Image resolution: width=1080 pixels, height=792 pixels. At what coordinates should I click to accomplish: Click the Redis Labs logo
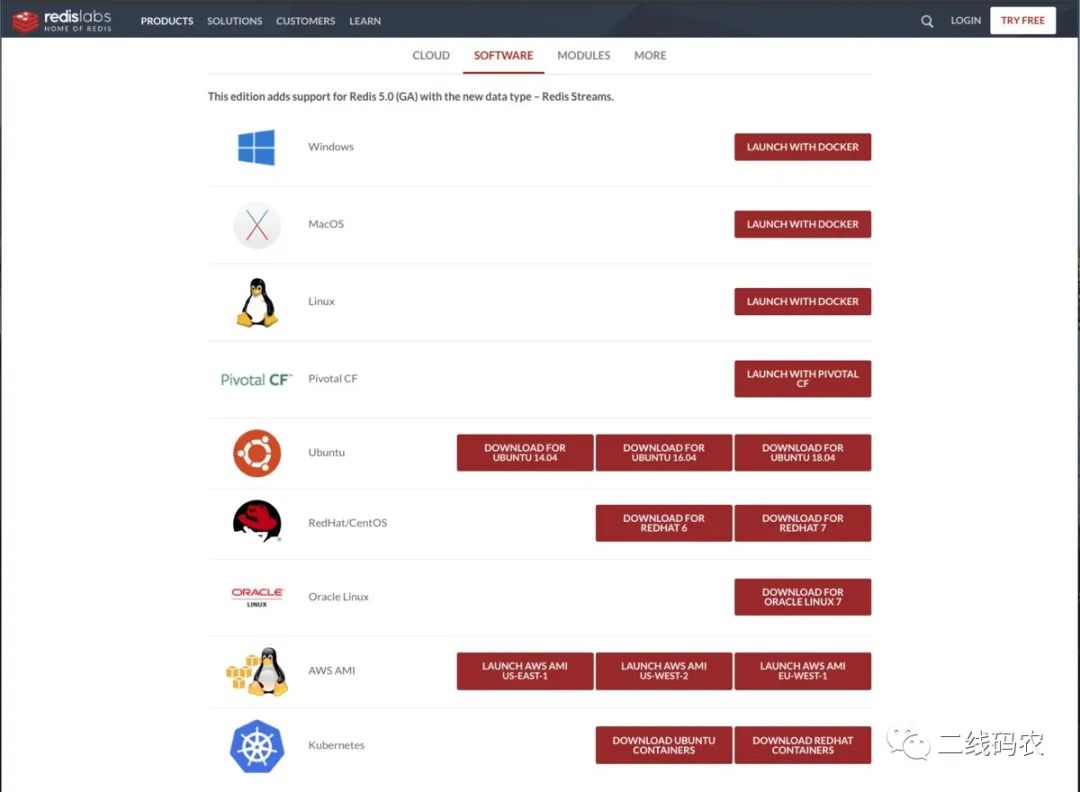click(62, 21)
